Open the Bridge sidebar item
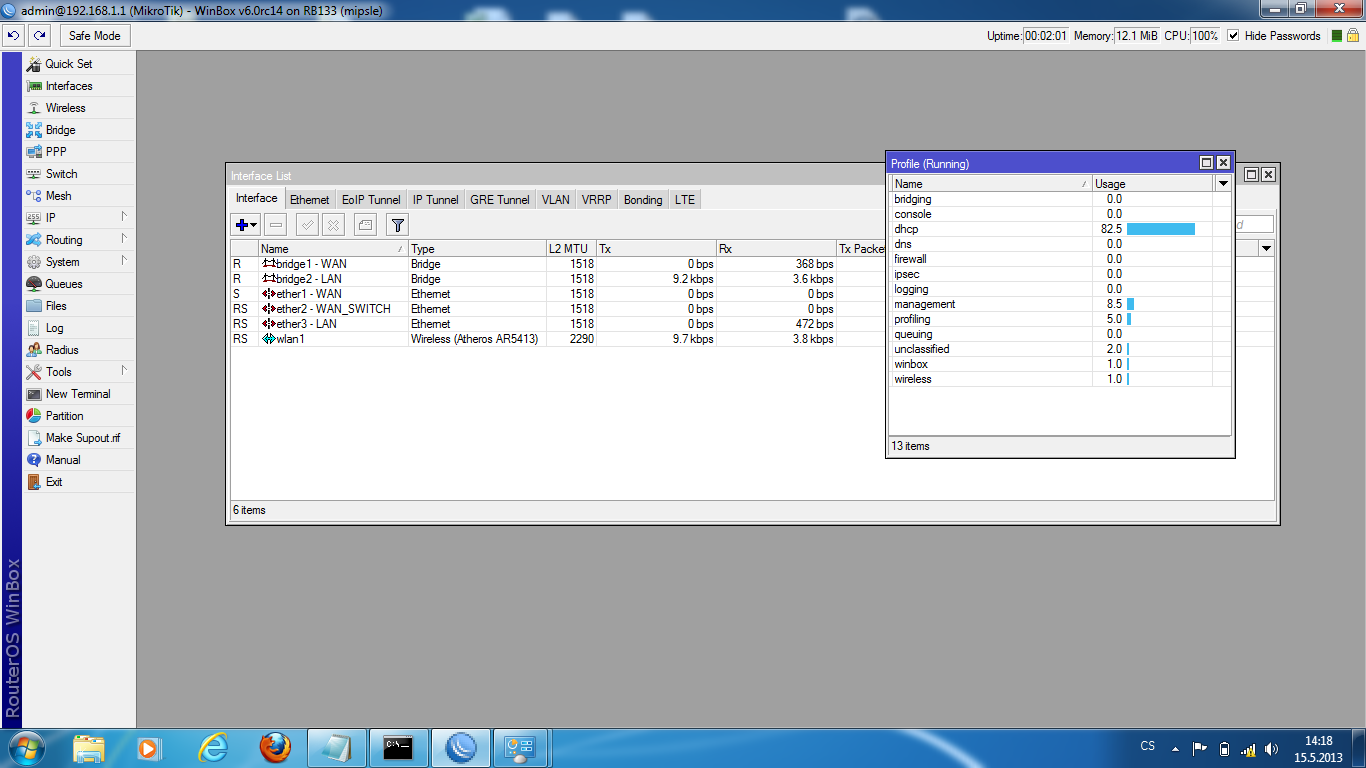This screenshot has width=1366, height=768. click(79, 130)
